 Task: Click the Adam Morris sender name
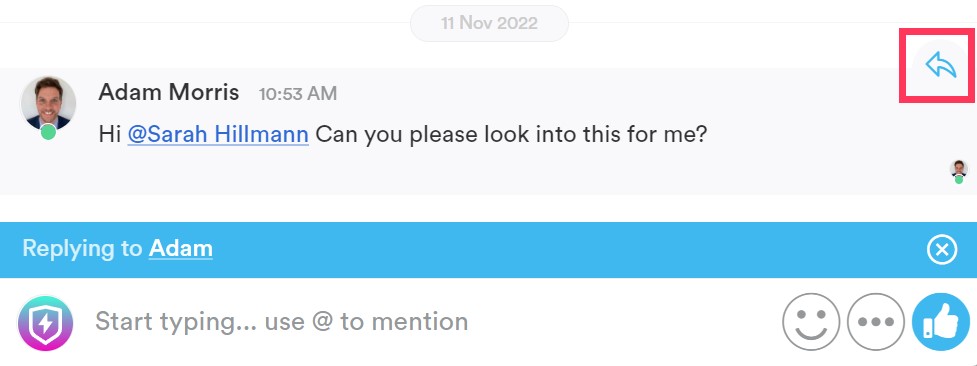pyautogui.click(x=169, y=93)
